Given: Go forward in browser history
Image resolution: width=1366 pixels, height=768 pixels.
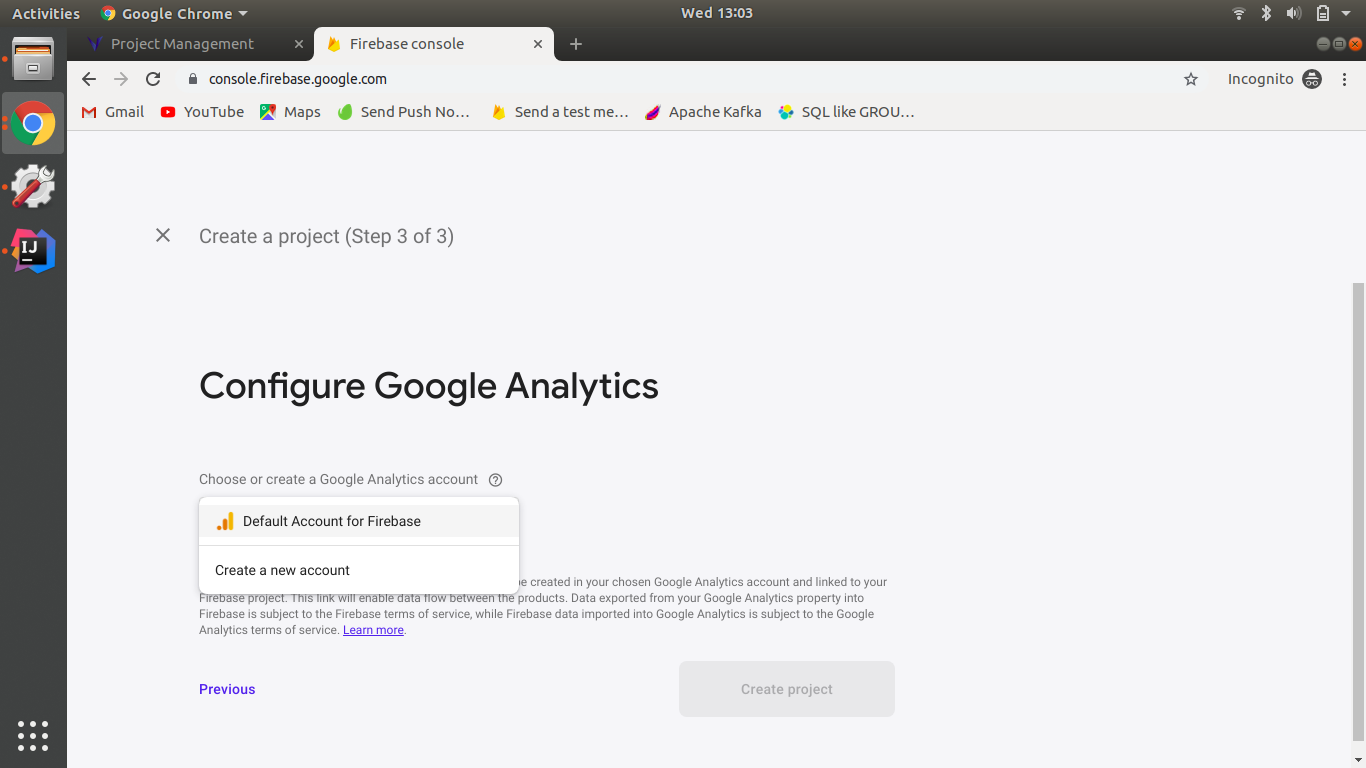Looking at the screenshot, I should tap(121, 79).
